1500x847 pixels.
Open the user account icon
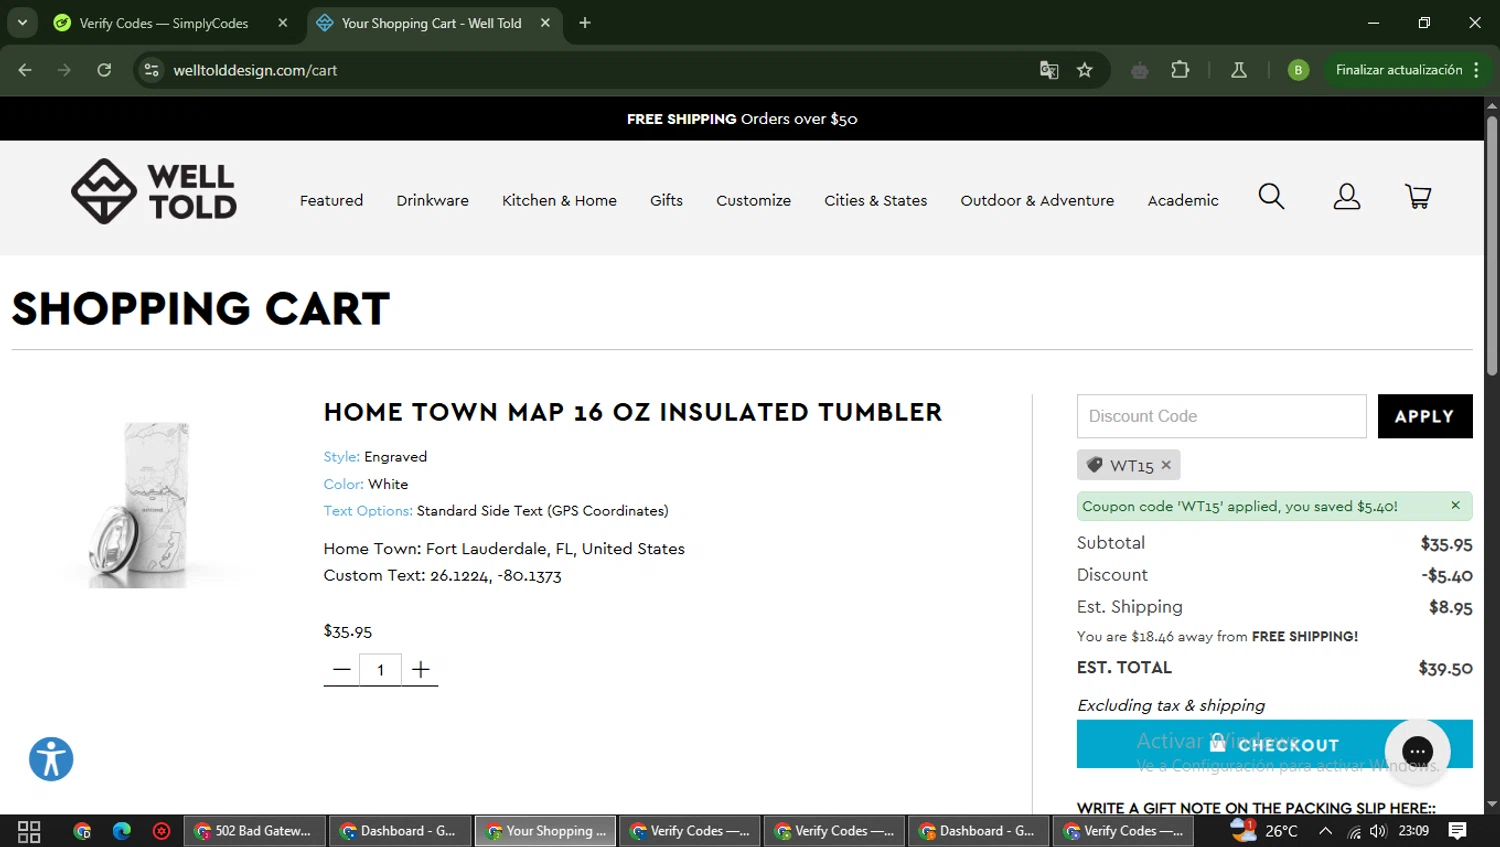coord(1347,196)
